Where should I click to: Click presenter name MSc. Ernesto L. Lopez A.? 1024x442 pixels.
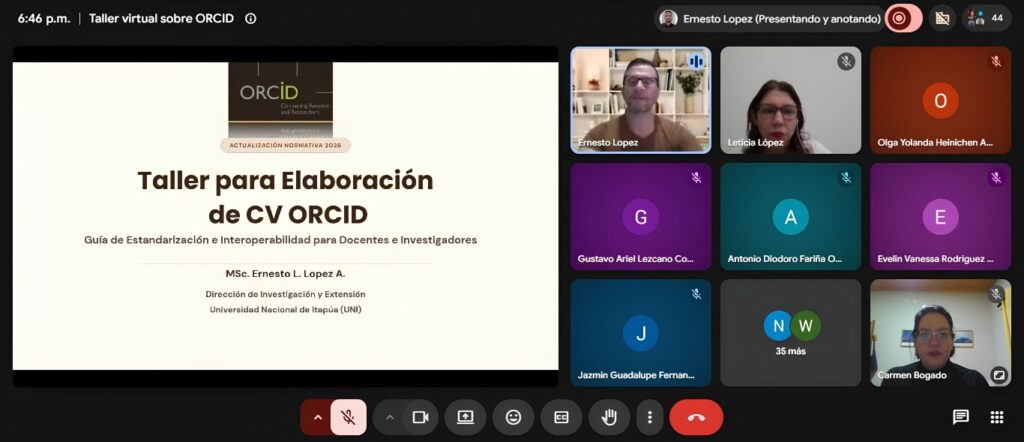pyautogui.click(x=285, y=274)
